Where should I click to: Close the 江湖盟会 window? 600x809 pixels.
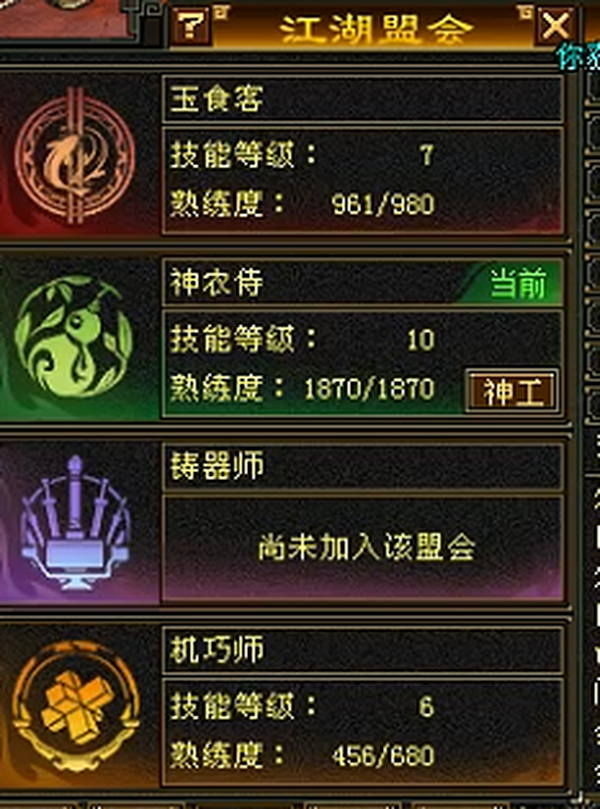click(x=556, y=26)
